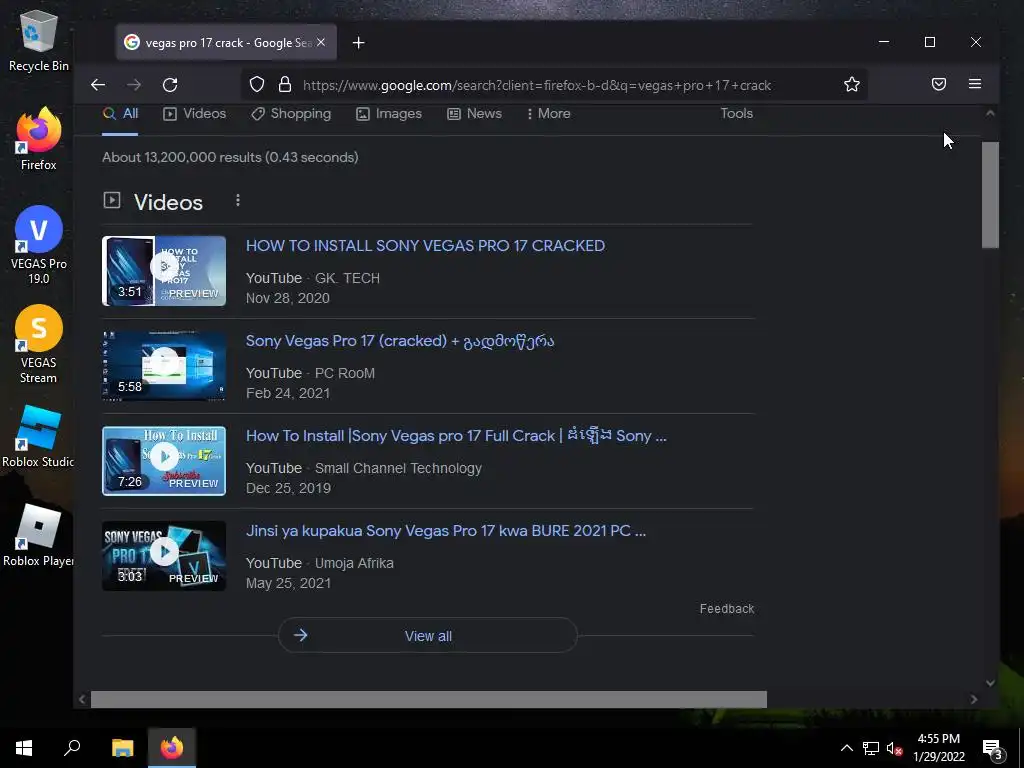Play the Small Channel Technology 7:26 thumbnail
1024x768 pixels.
pyautogui.click(x=164, y=461)
